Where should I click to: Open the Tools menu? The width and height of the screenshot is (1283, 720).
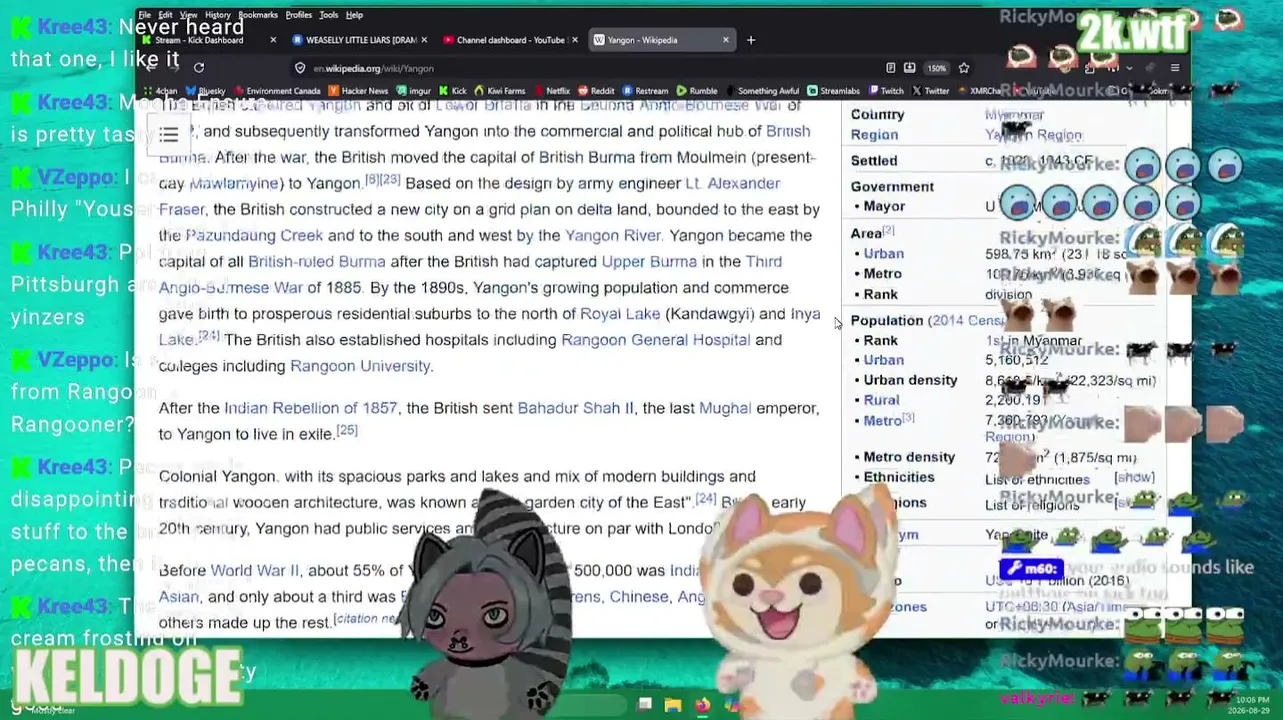coord(328,15)
